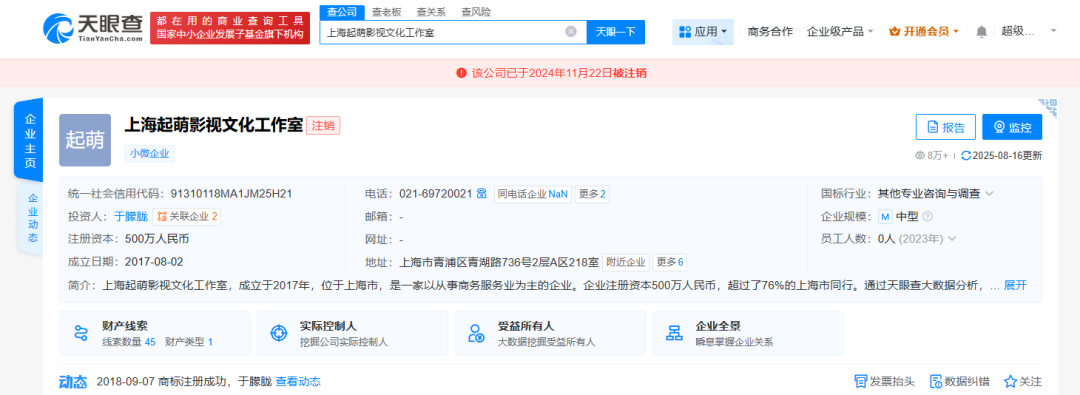Open the 企业级产品 dropdown
Image resolution: width=1080 pixels, height=395 pixels.
[x=840, y=32]
